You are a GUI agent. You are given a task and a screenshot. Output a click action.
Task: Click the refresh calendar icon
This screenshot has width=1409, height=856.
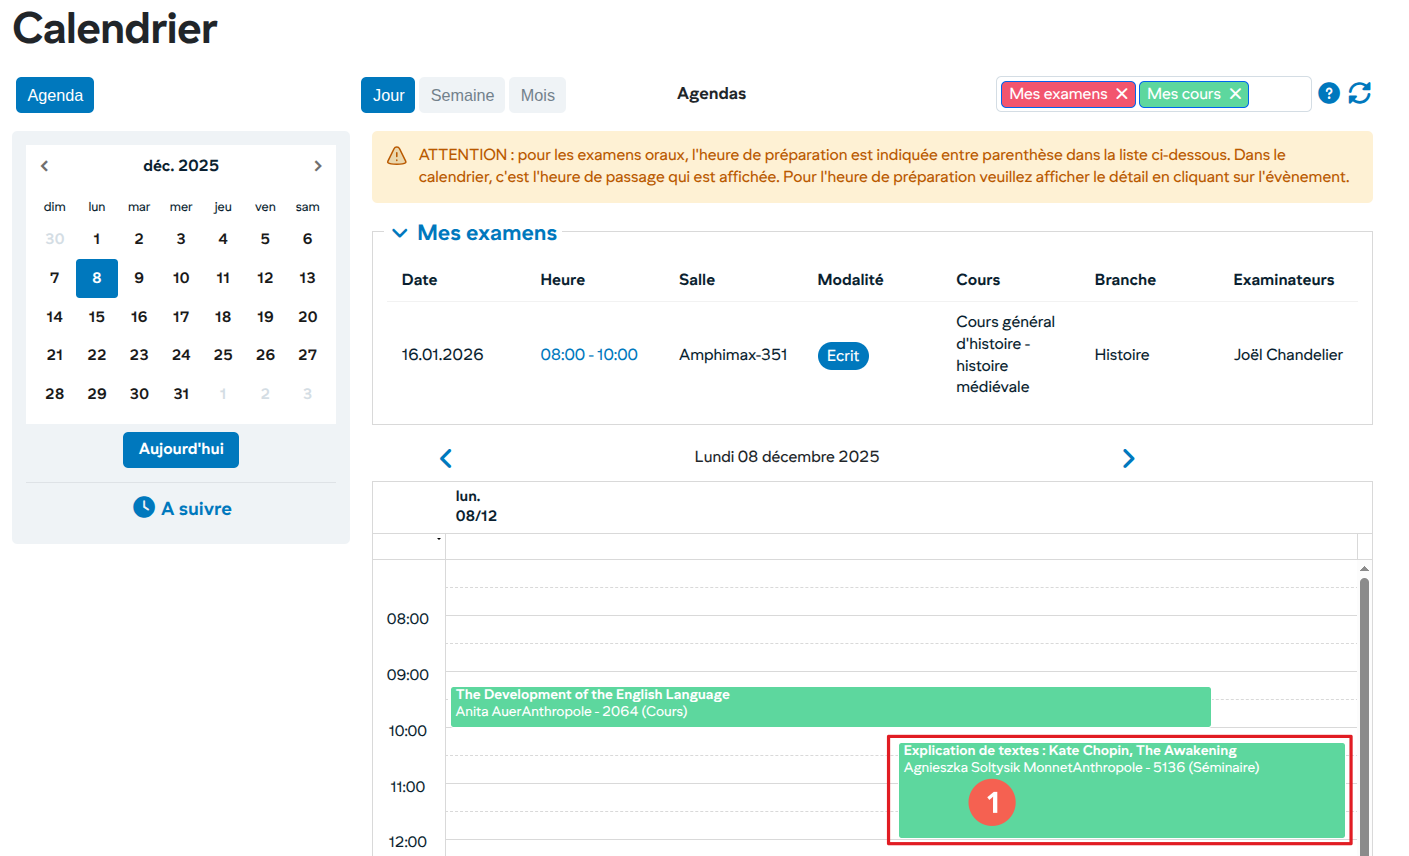[1359, 93]
